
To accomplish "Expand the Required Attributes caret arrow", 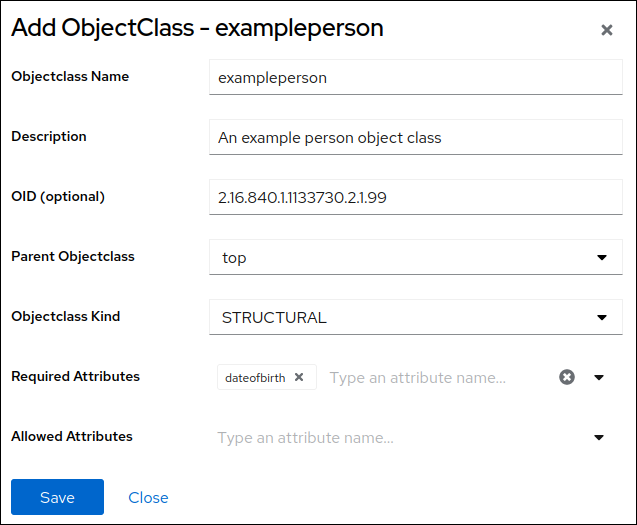I will [600, 377].
